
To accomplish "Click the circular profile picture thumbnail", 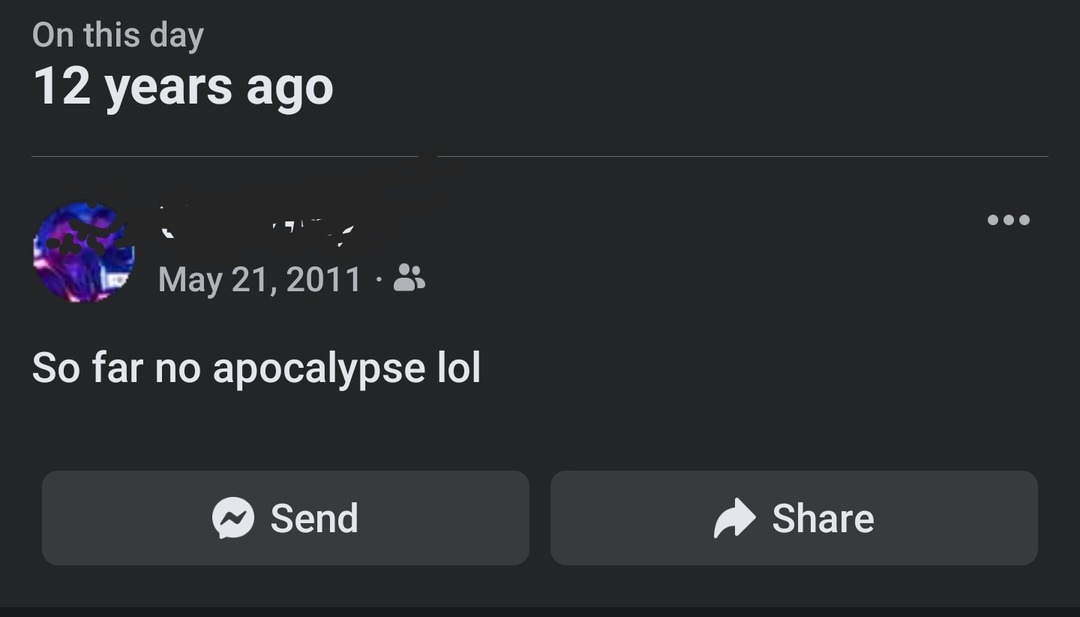I will tap(84, 252).
